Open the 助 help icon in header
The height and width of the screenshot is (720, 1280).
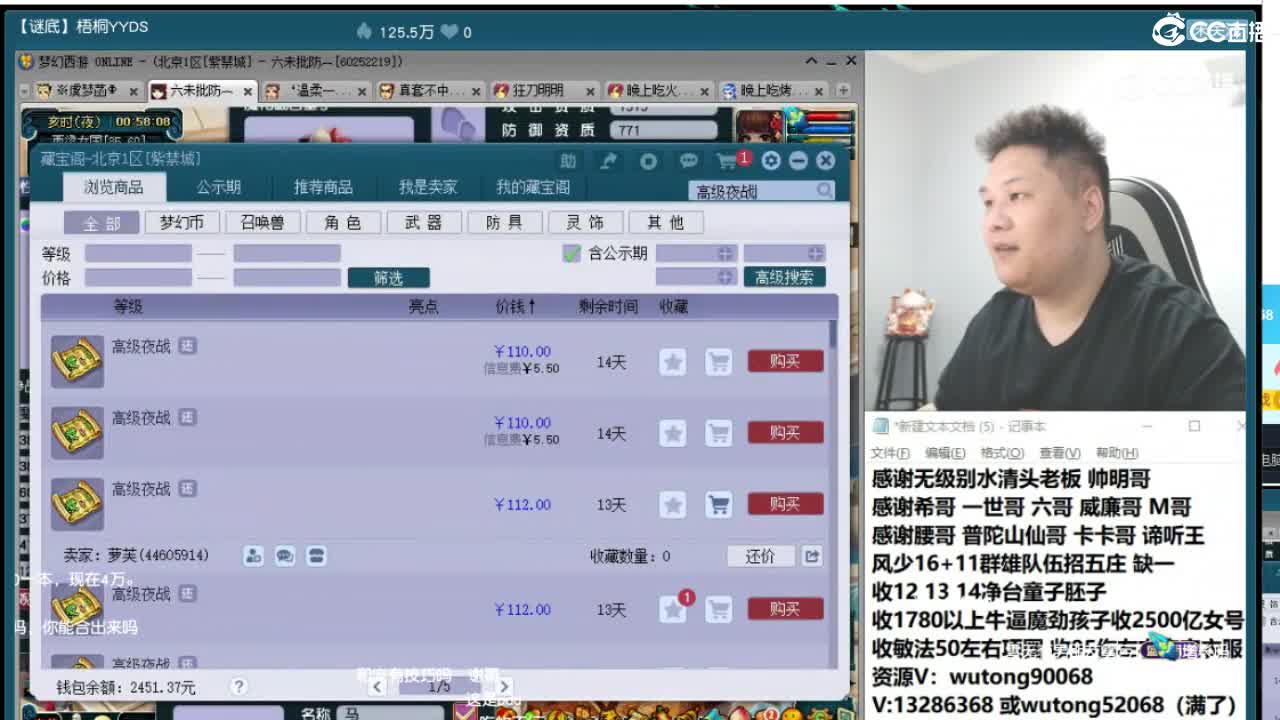click(568, 161)
